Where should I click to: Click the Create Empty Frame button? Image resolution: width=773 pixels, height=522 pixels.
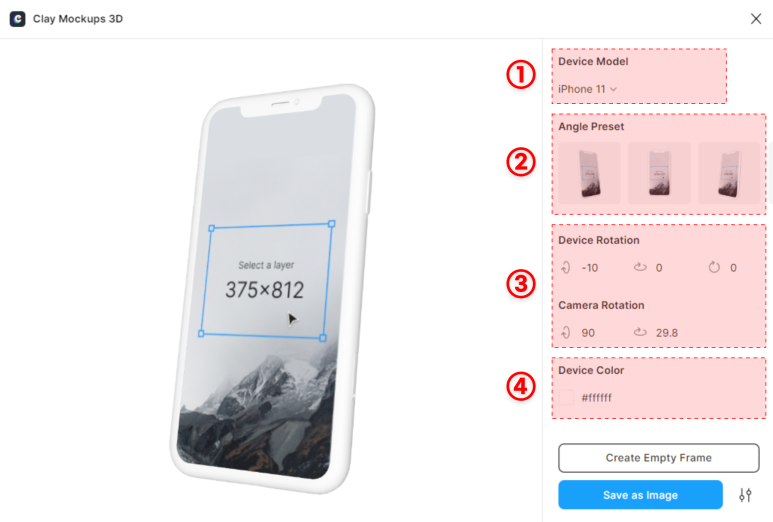pyautogui.click(x=659, y=458)
